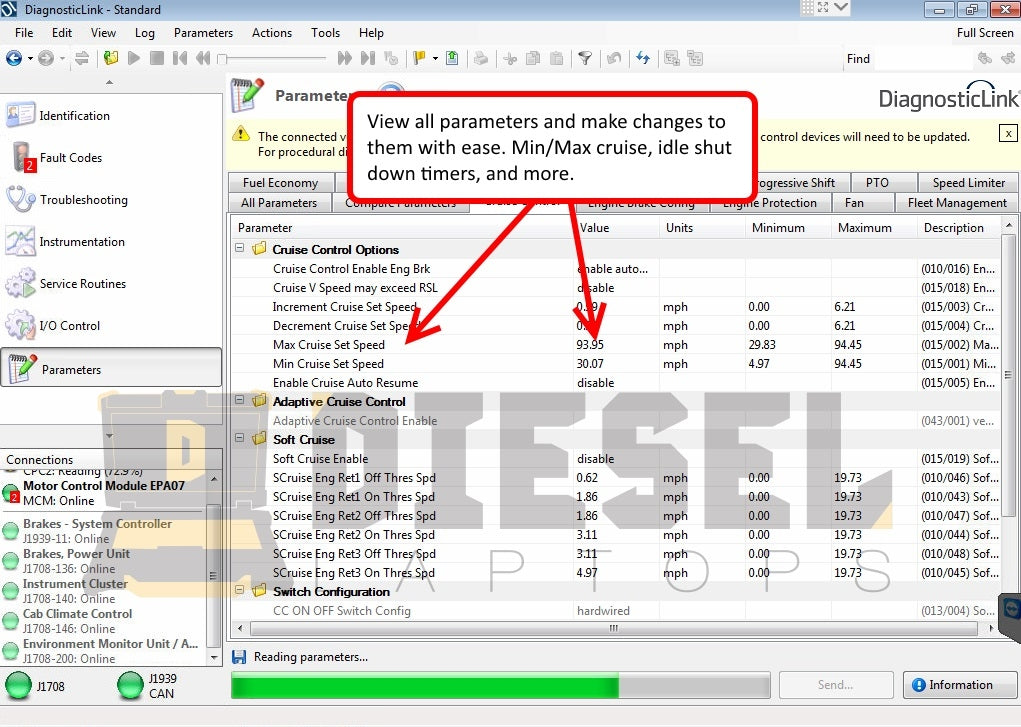
Task: Click the Collapse all tree icon
Action: pos(695,59)
